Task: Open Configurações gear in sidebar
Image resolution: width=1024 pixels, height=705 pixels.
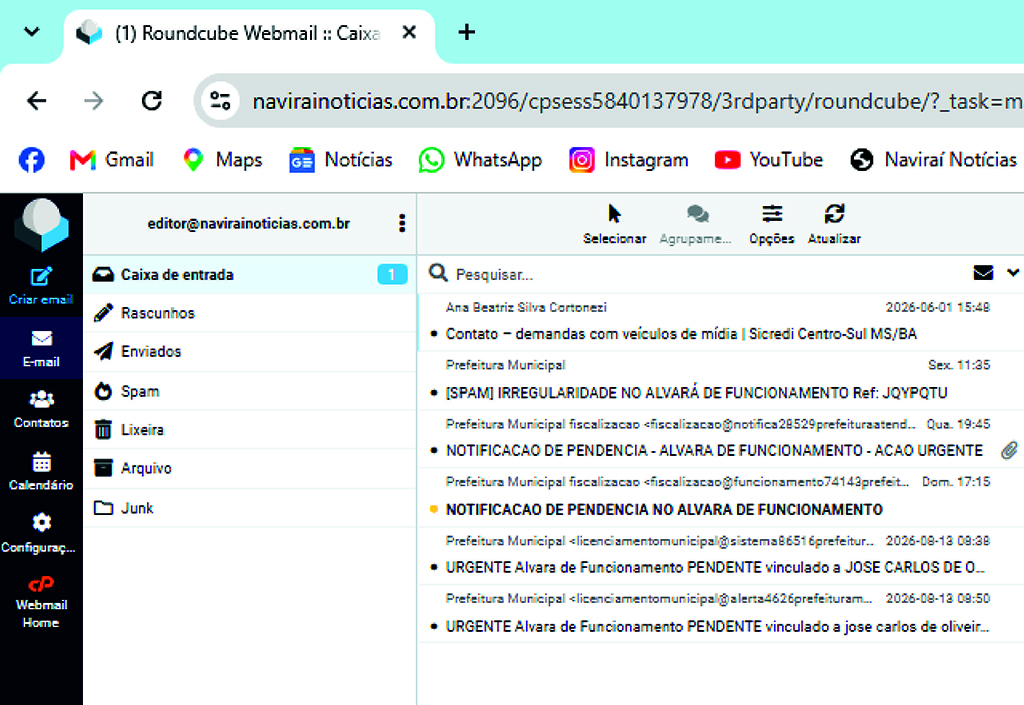Action: point(39,533)
